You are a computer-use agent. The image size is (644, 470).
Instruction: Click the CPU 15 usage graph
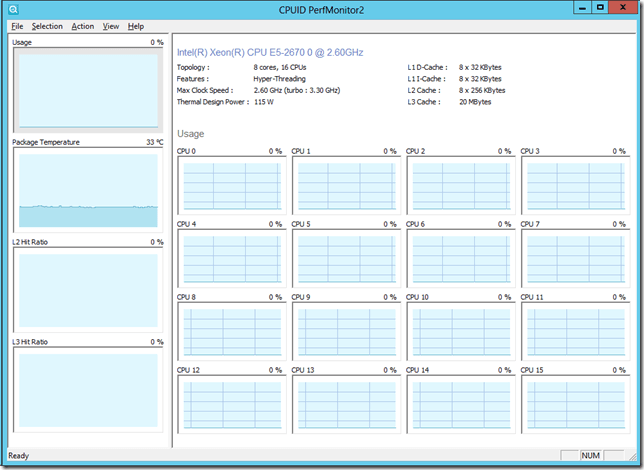pyautogui.click(x=575, y=404)
